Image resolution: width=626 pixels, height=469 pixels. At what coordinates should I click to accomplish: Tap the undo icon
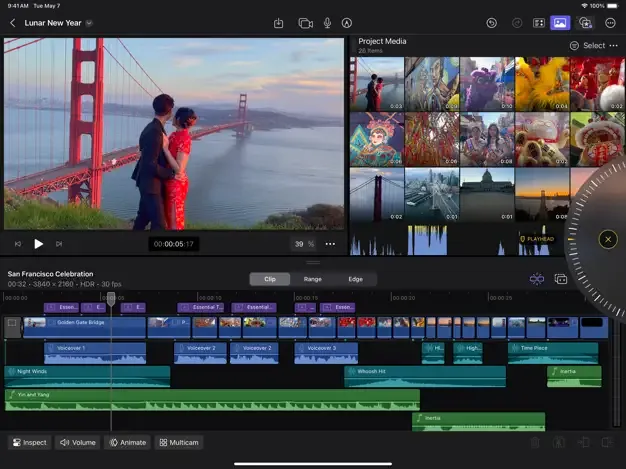pos(491,23)
